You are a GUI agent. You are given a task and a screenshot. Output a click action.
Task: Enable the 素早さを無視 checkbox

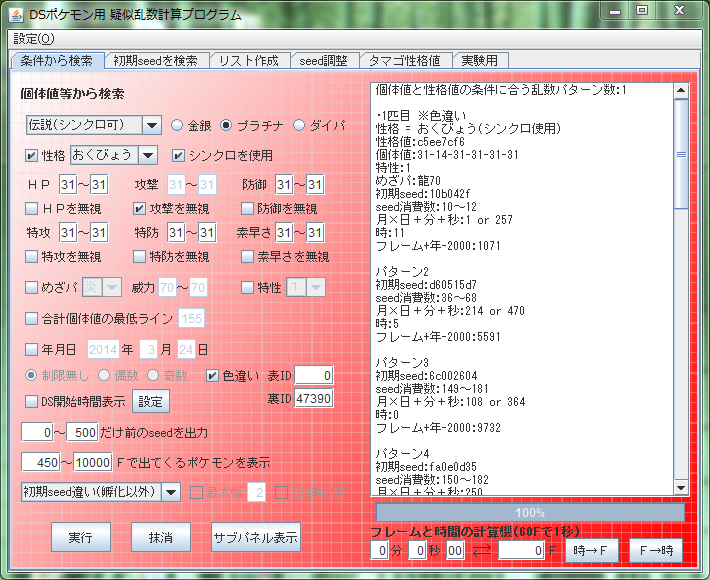(247, 257)
